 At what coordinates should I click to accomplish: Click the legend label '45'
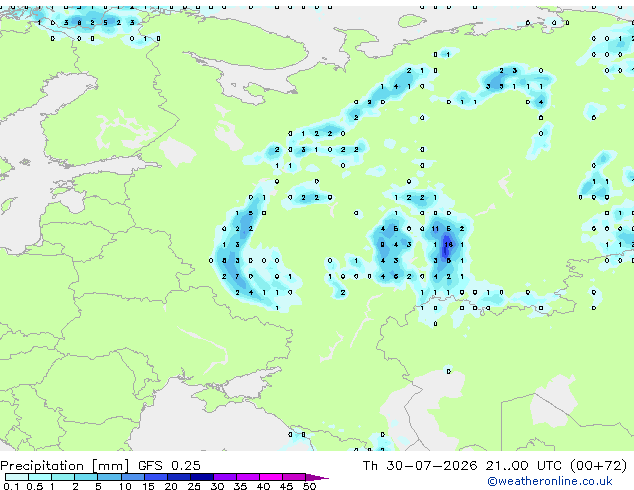[x=286, y=486]
